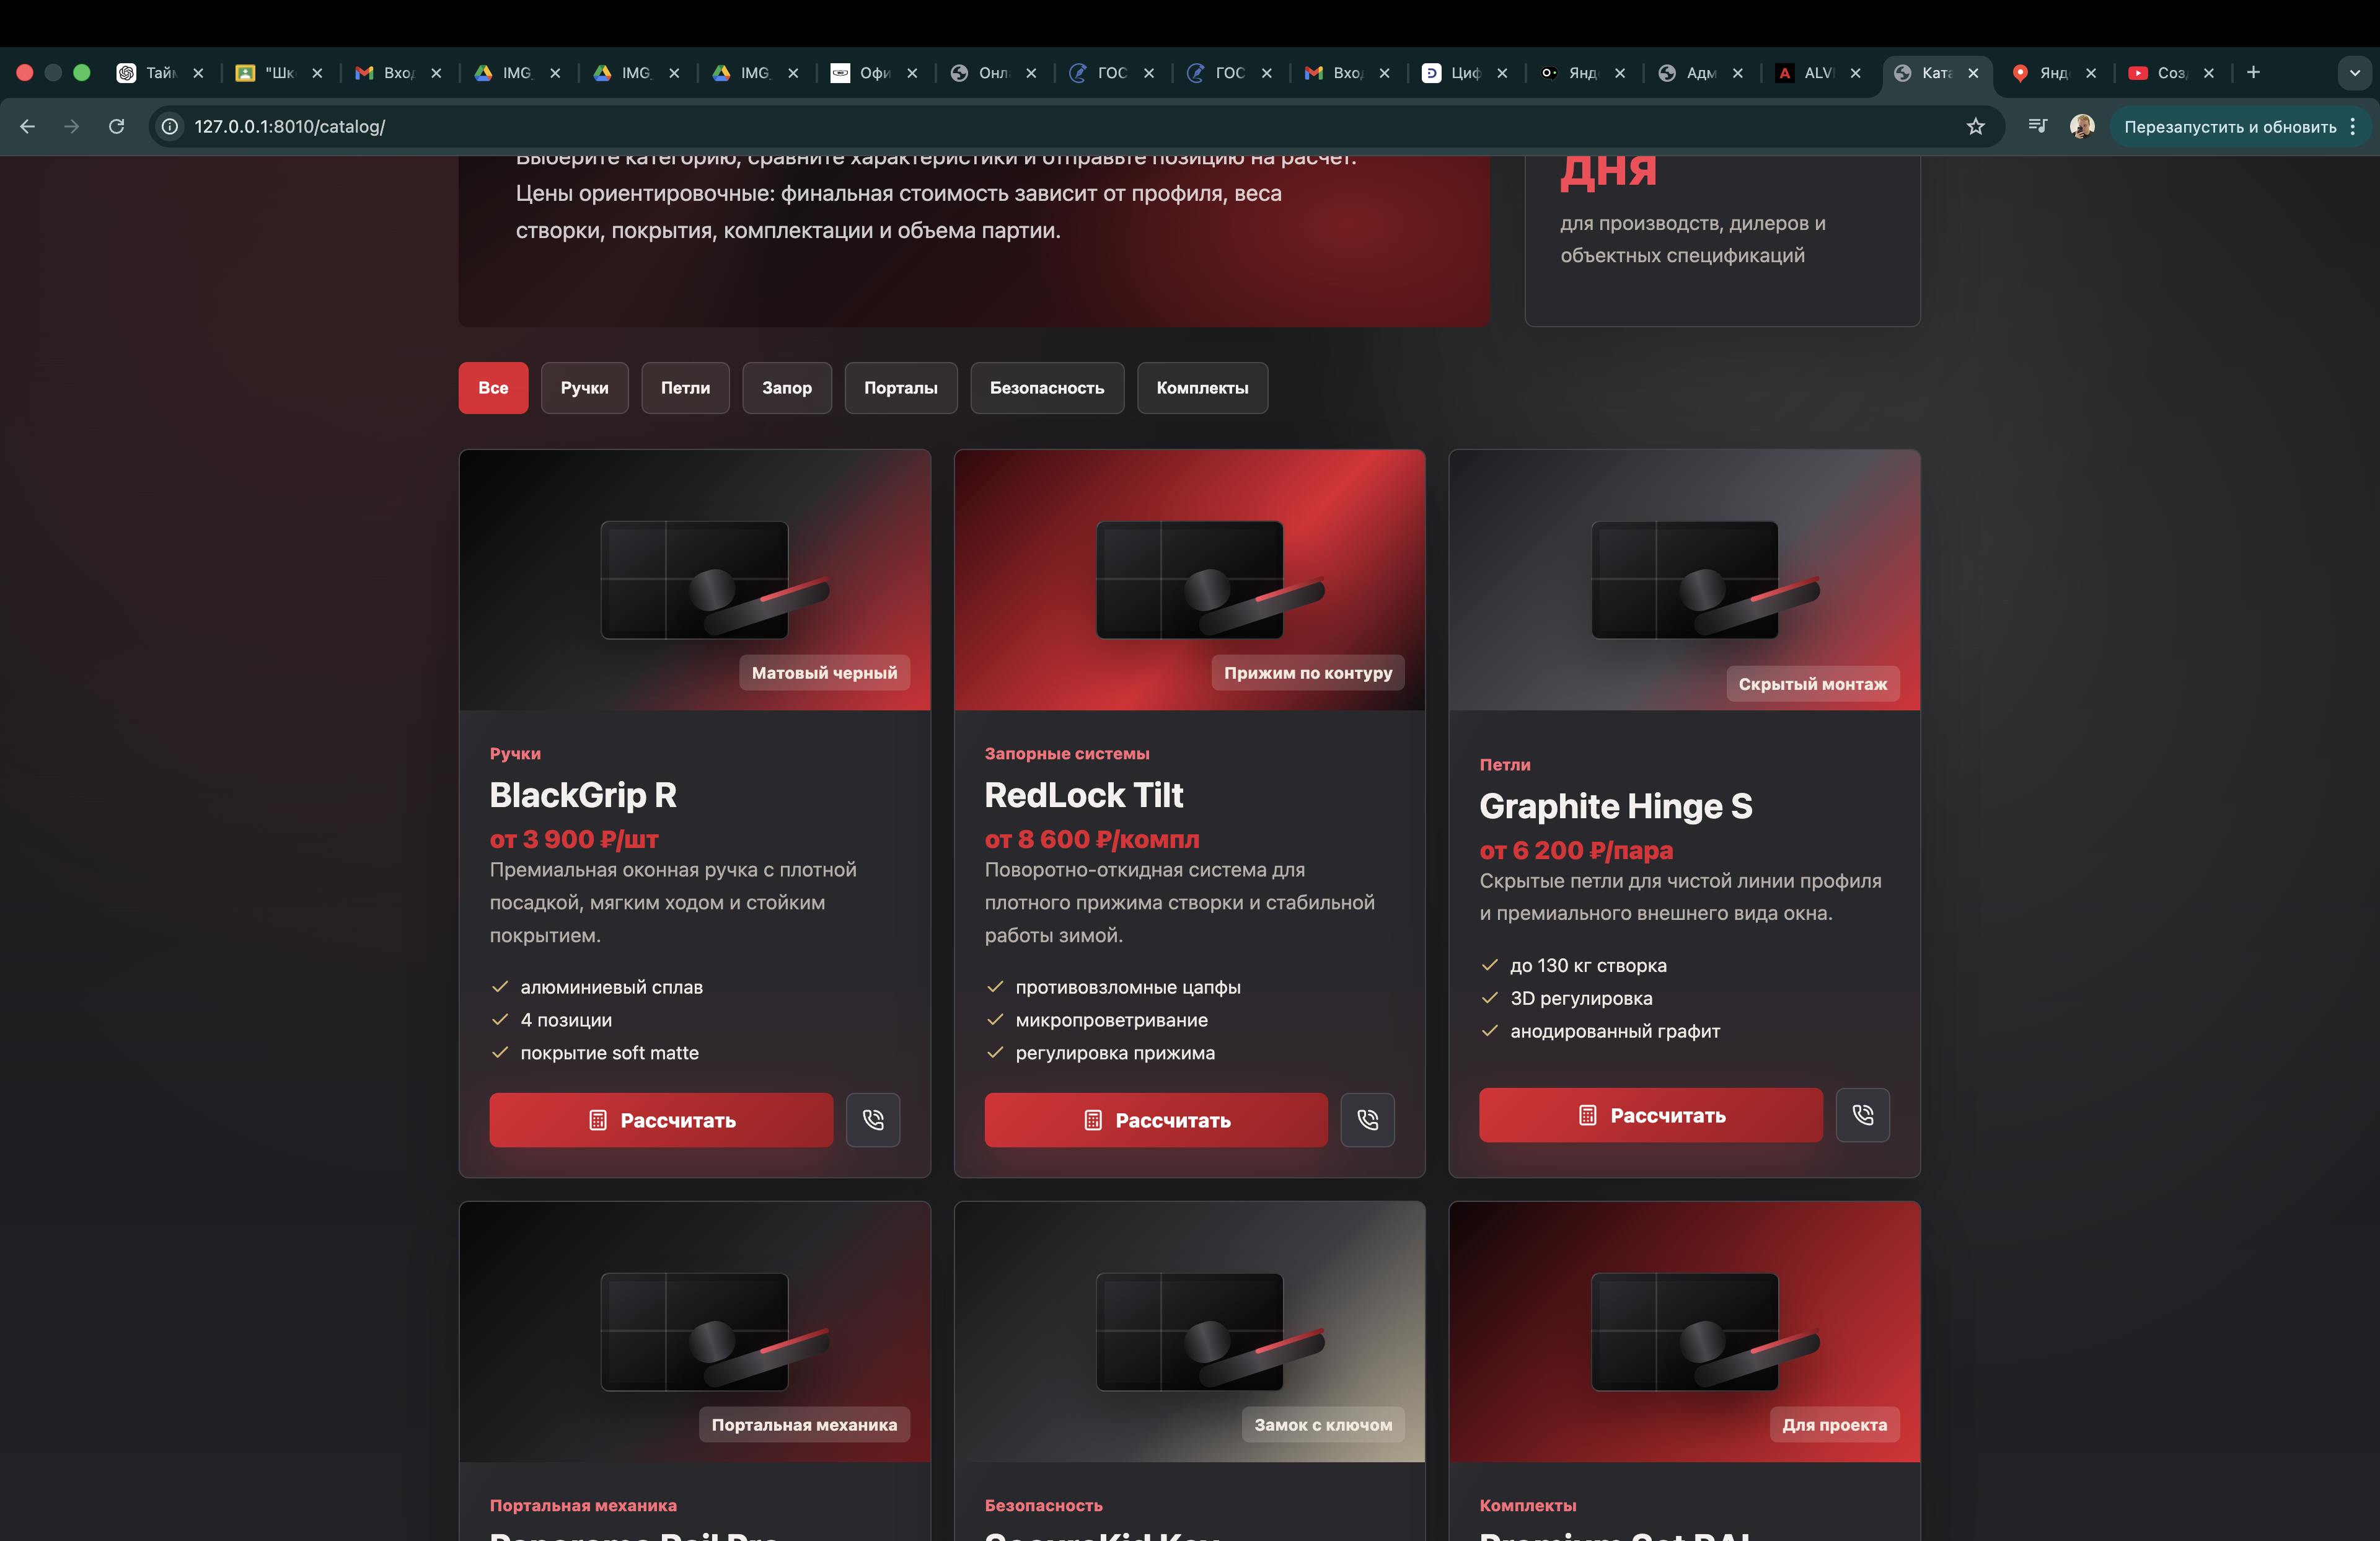Select the Все filter chip
Screen dimensions: 2380x1541
point(493,387)
